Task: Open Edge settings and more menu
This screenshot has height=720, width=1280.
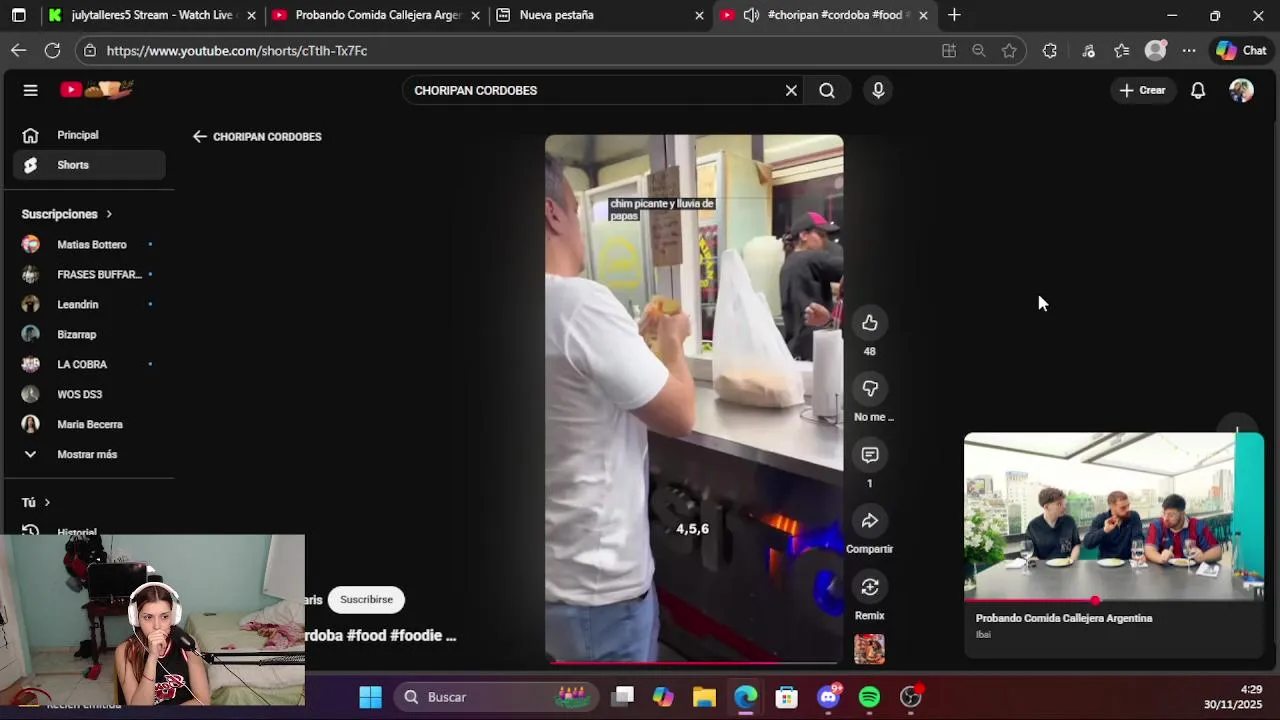Action: click(1189, 50)
